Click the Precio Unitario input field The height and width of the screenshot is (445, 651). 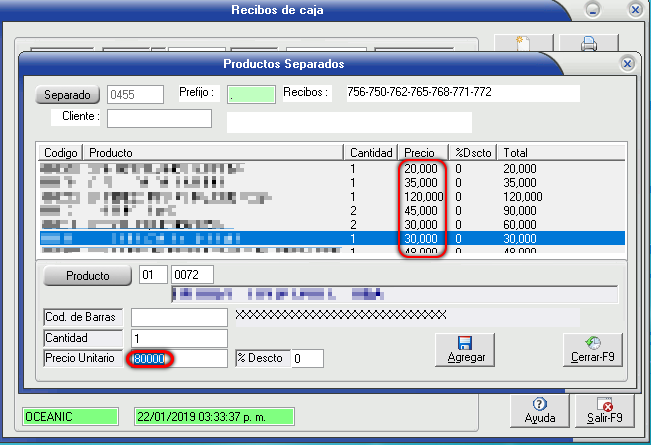[177, 358]
